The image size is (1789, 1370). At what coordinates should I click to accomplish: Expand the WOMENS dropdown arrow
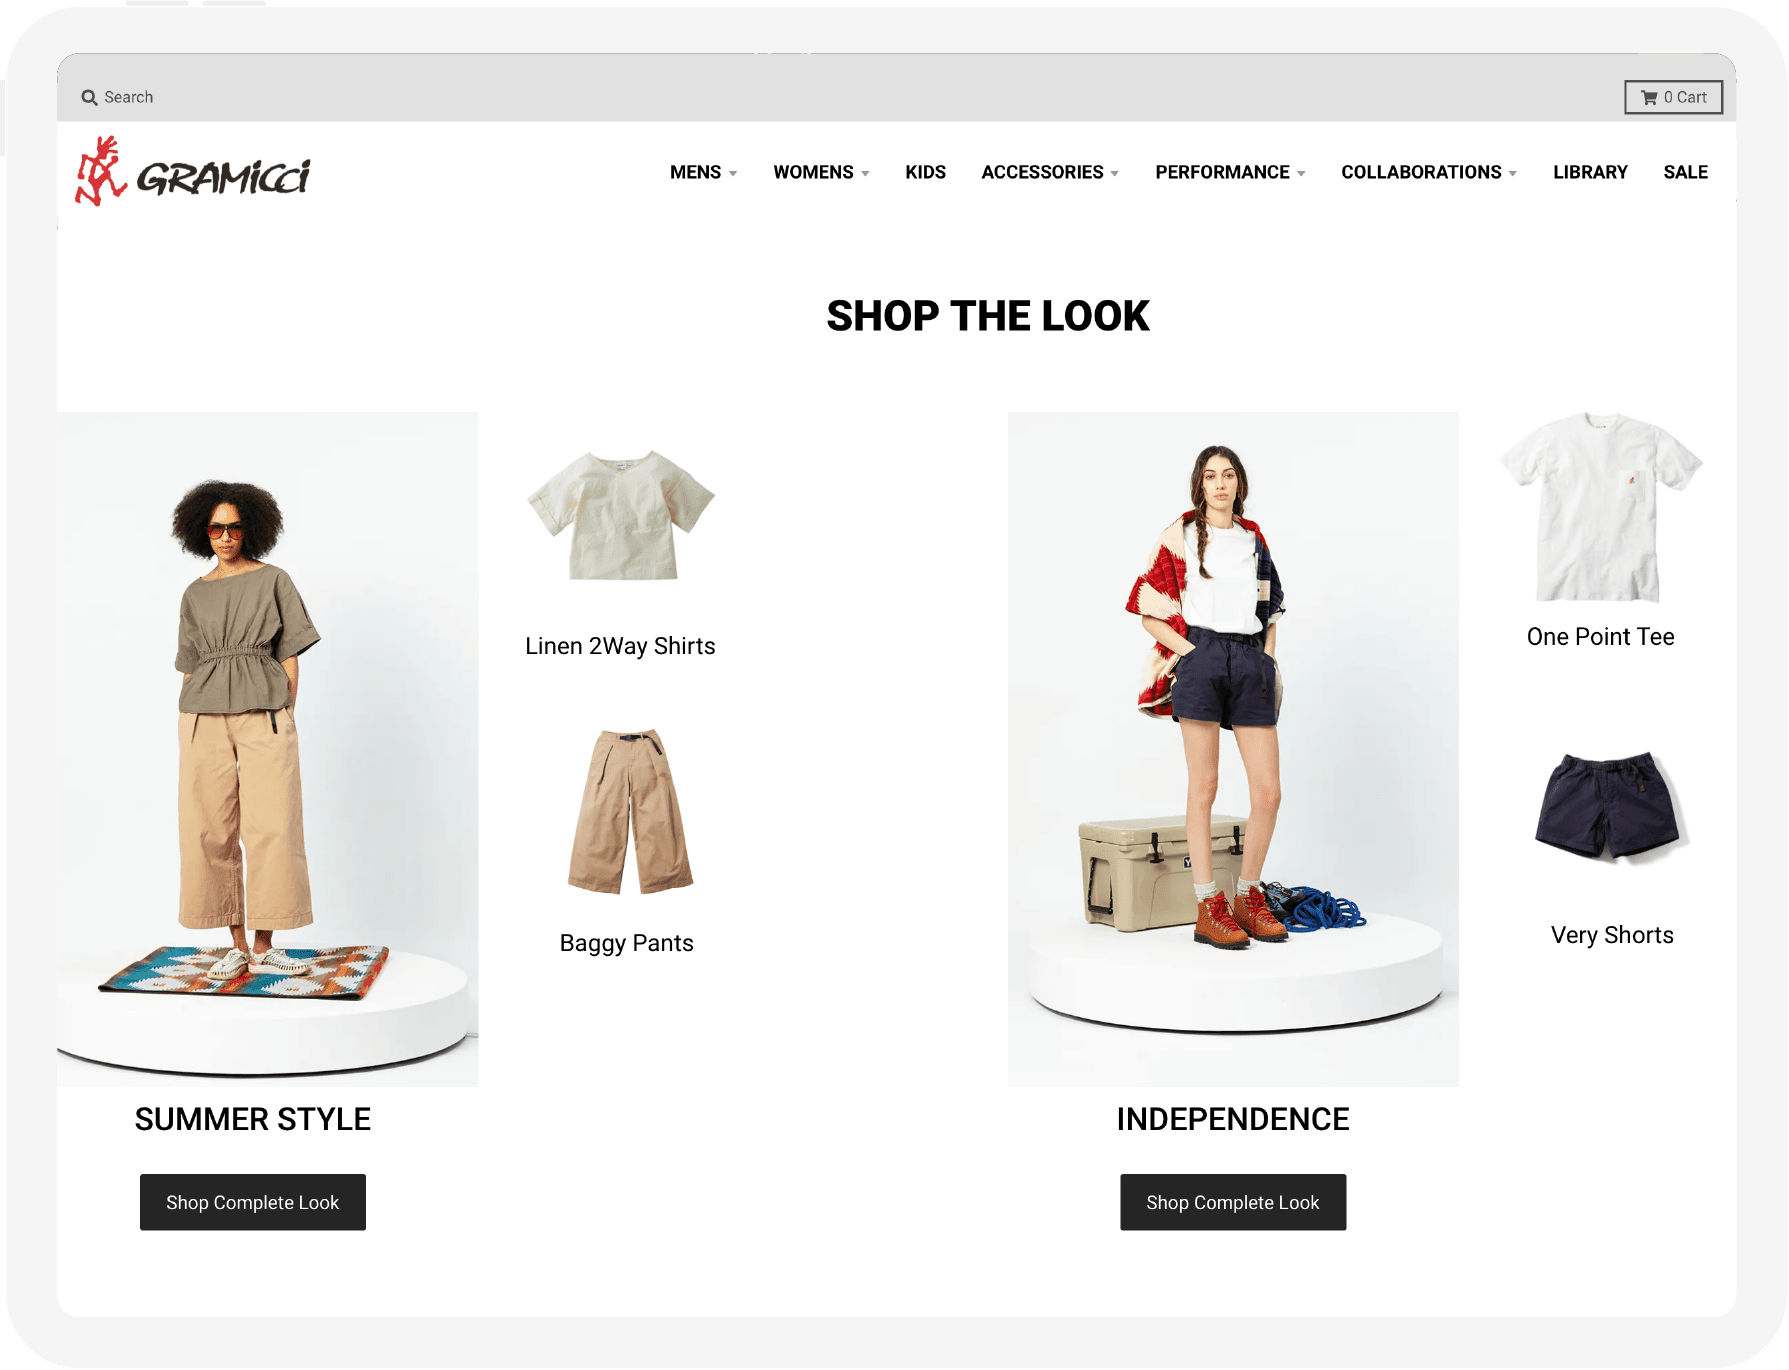tap(865, 173)
